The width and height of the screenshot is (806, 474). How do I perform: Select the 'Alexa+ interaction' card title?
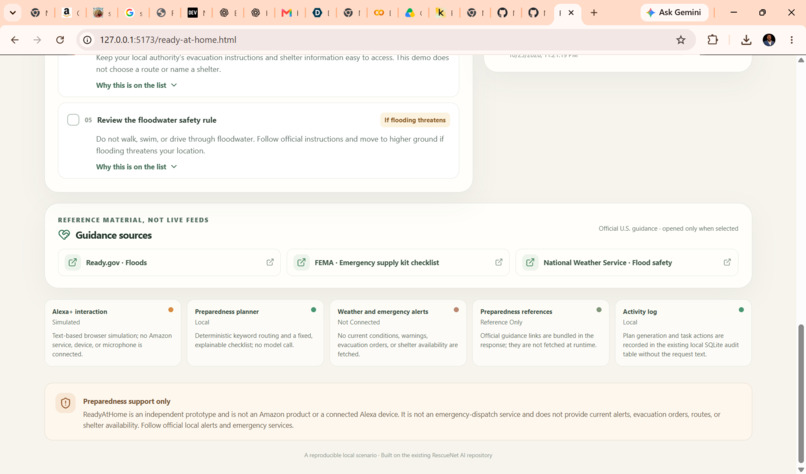click(80, 312)
